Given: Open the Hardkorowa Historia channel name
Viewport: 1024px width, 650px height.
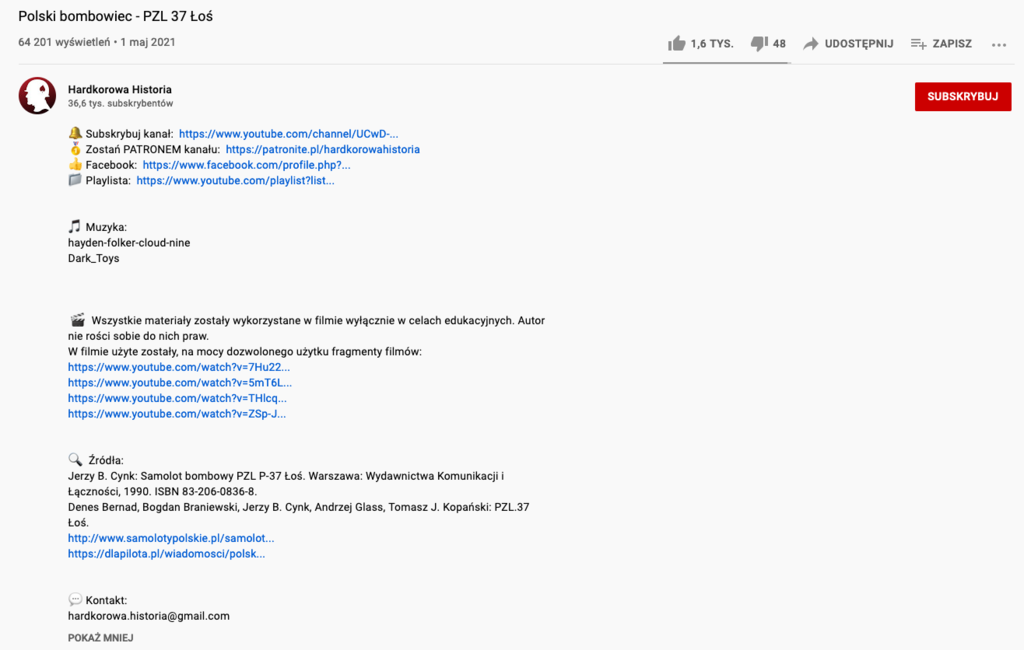Looking at the screenshot, I should point(119,89).
